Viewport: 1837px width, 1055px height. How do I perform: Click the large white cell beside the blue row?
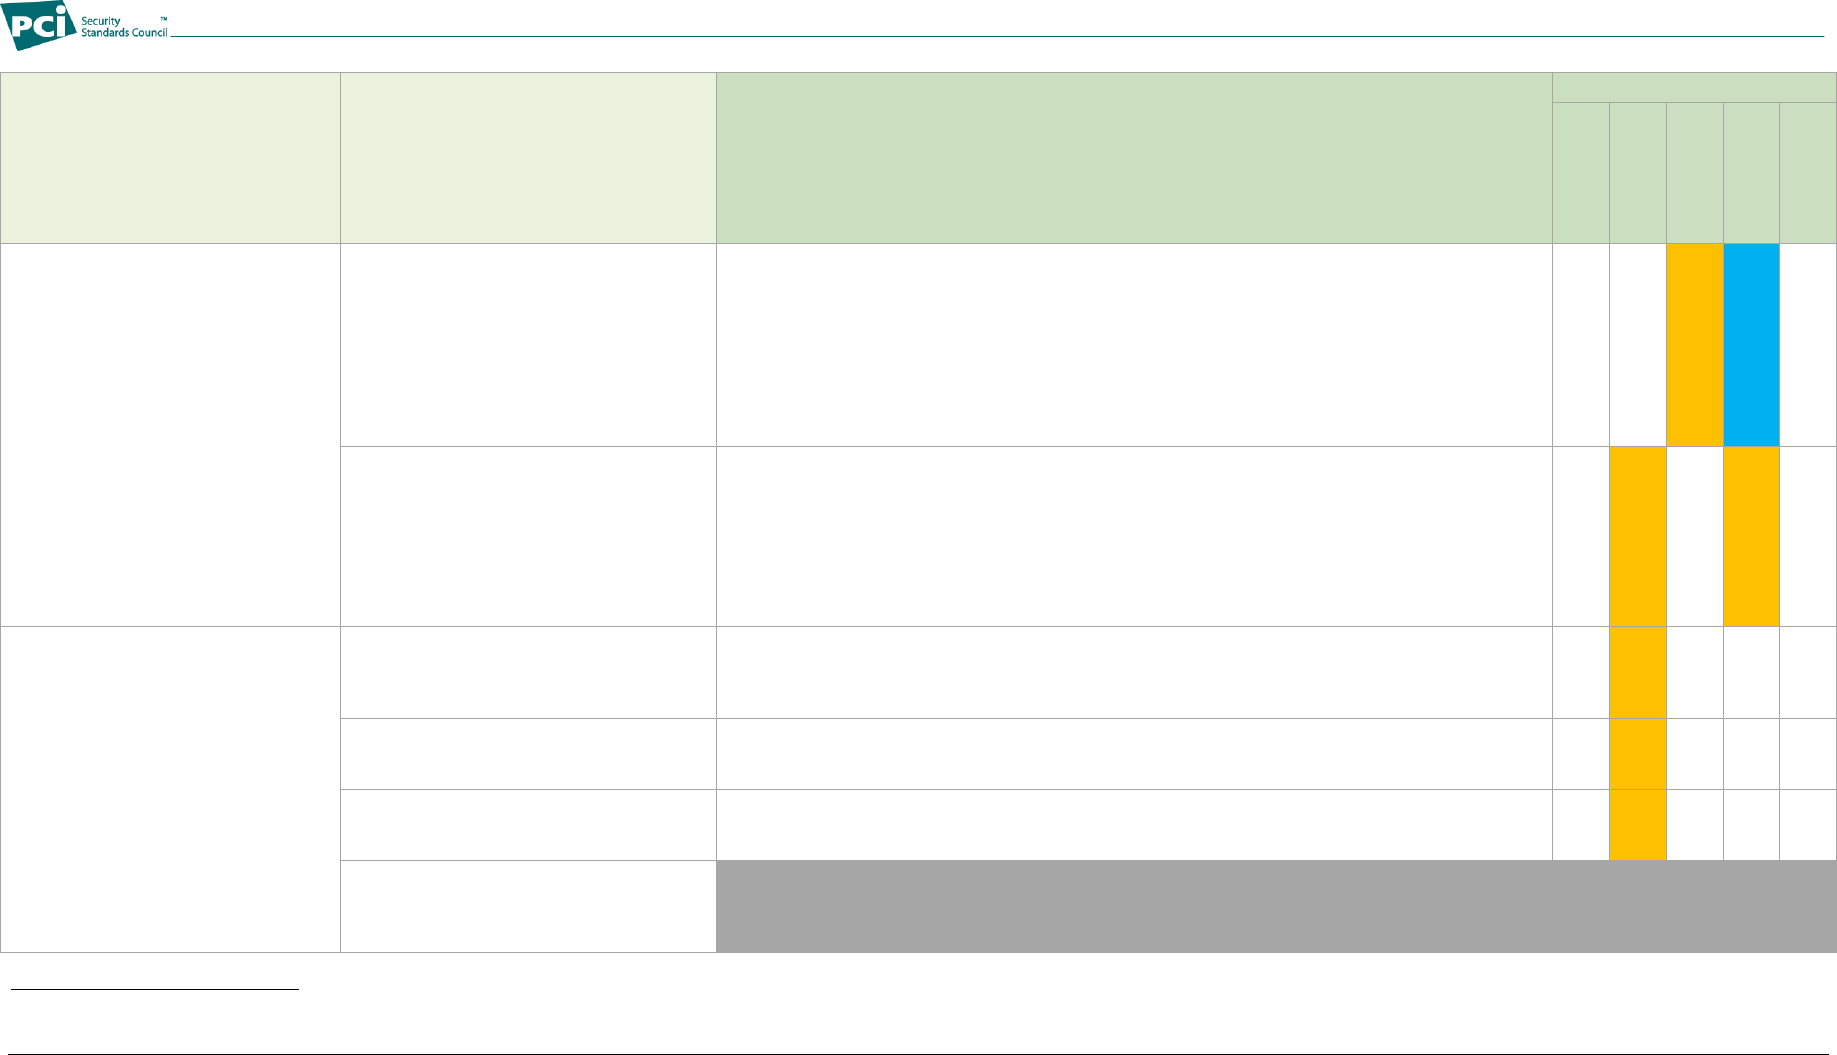tap(1134, 345)
